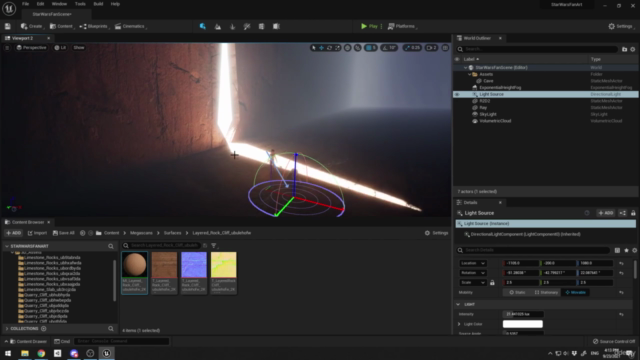Image resolution: width=640 pixels, height=360 pixels.
Task: Click the white Light Color swatch
Action: tap(522, 324)
